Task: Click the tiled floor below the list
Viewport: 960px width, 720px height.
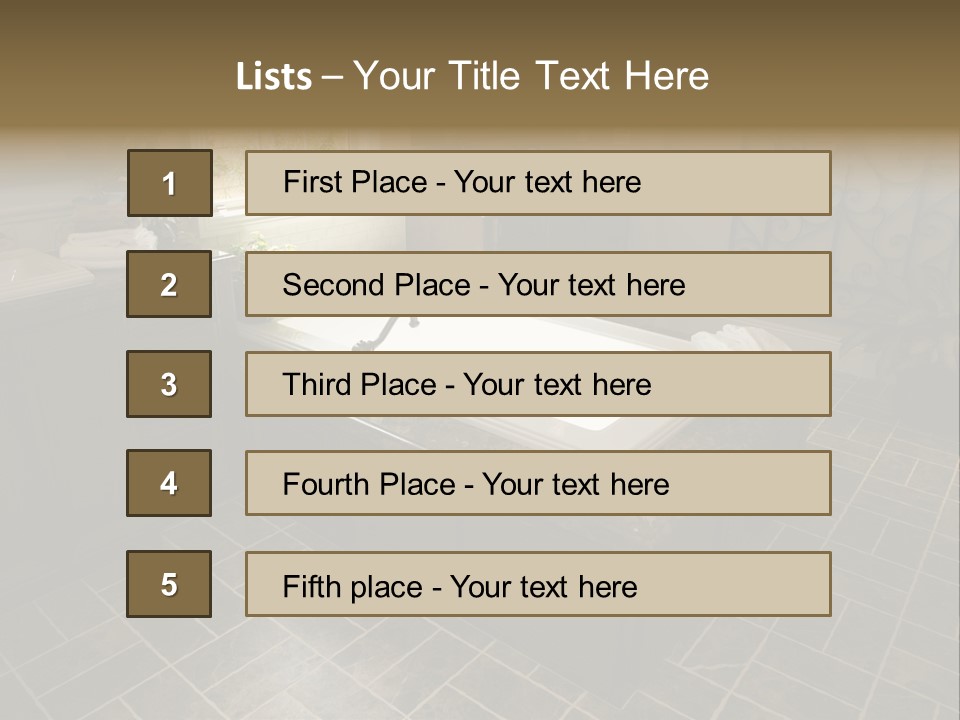Action: coord(480,670)
